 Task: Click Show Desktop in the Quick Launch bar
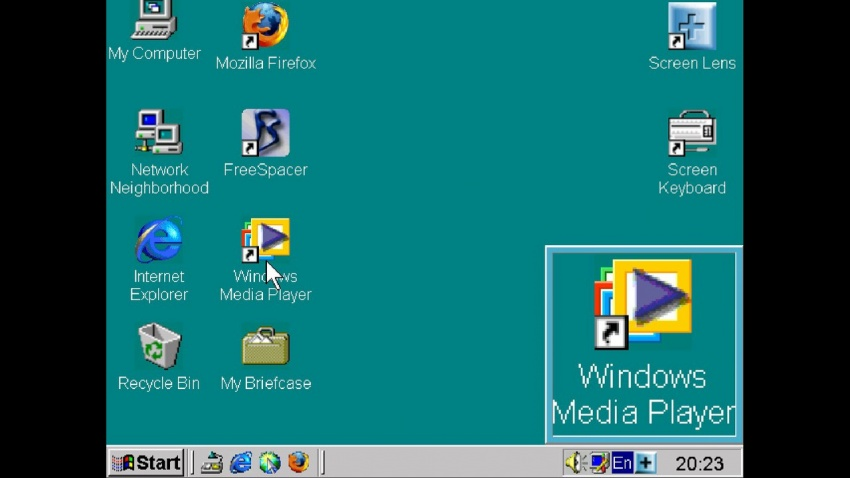coord(212,462)
